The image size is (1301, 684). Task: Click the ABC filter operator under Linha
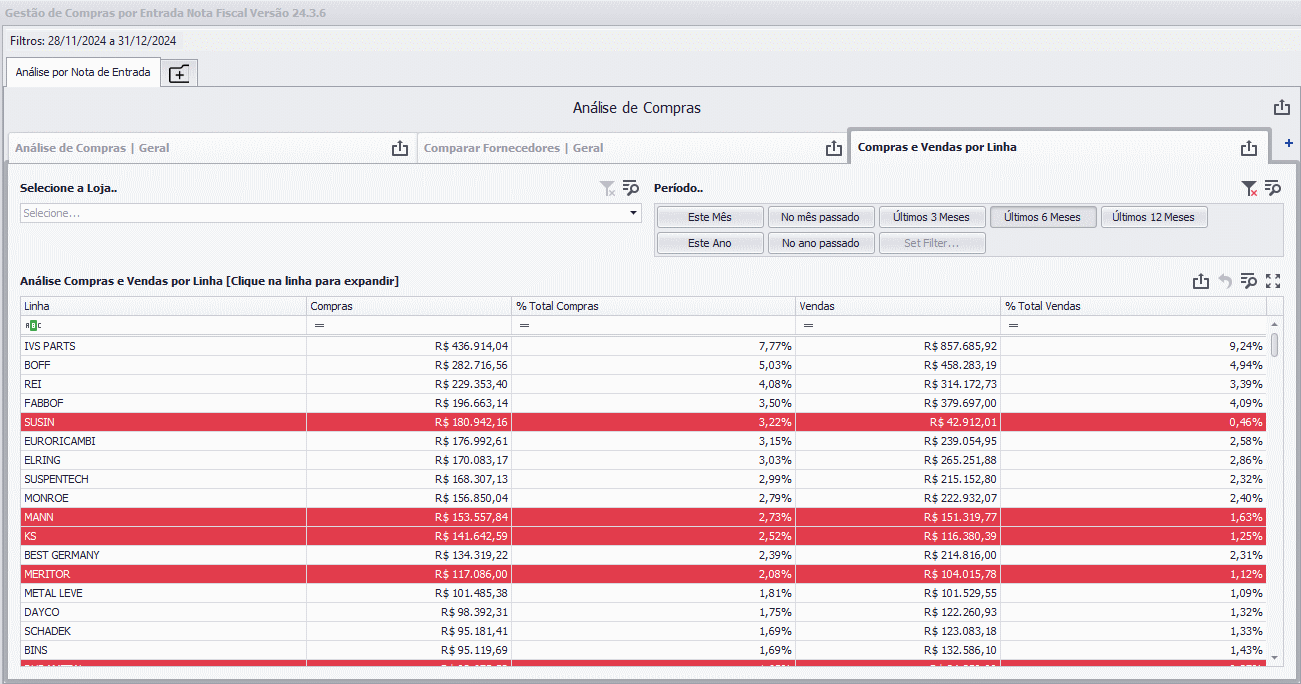[x=34, y=326]
